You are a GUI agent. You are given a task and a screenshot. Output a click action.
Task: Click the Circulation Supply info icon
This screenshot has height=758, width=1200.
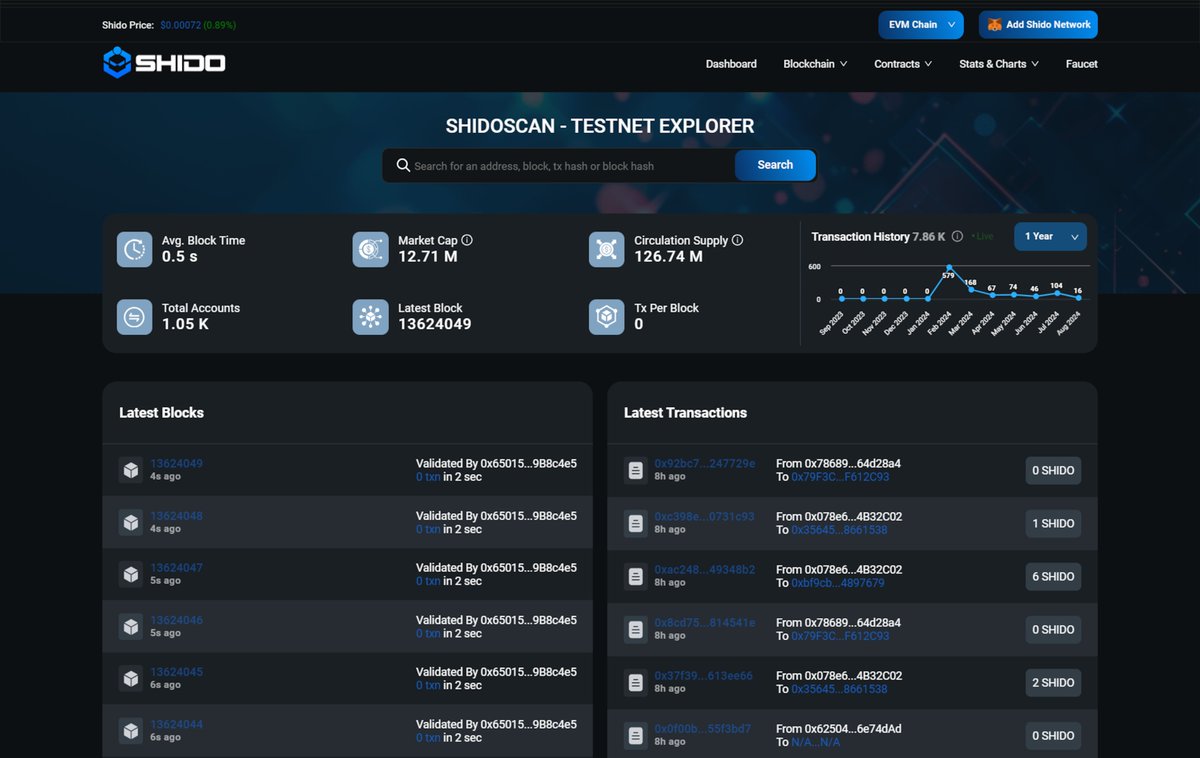738,240
